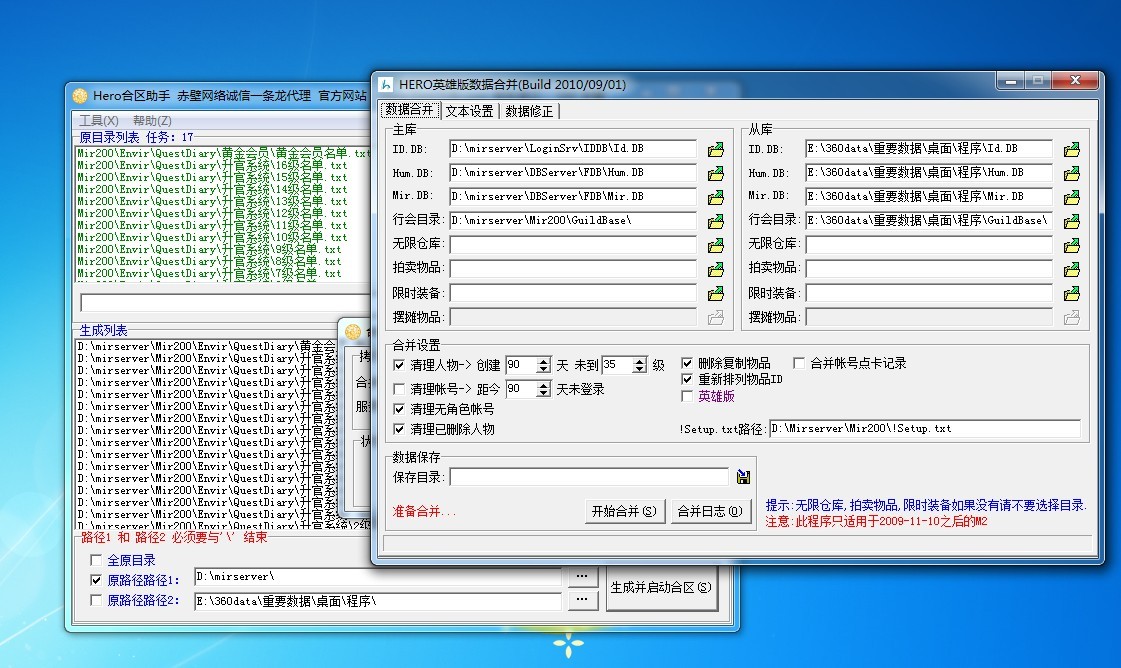Browse for 主库 无限仓库 folder
Viewport: 1121px width, 668px height.
pos(715,245)
